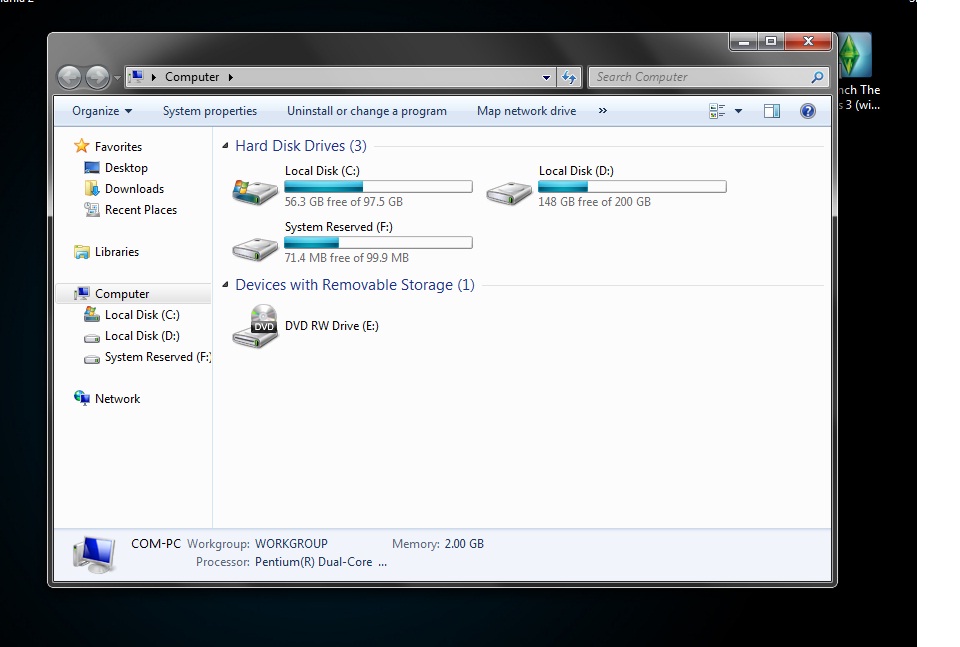This screenshot has height=647, width=960.
Task: Choose Map network drive
Action: click(527, 111)
